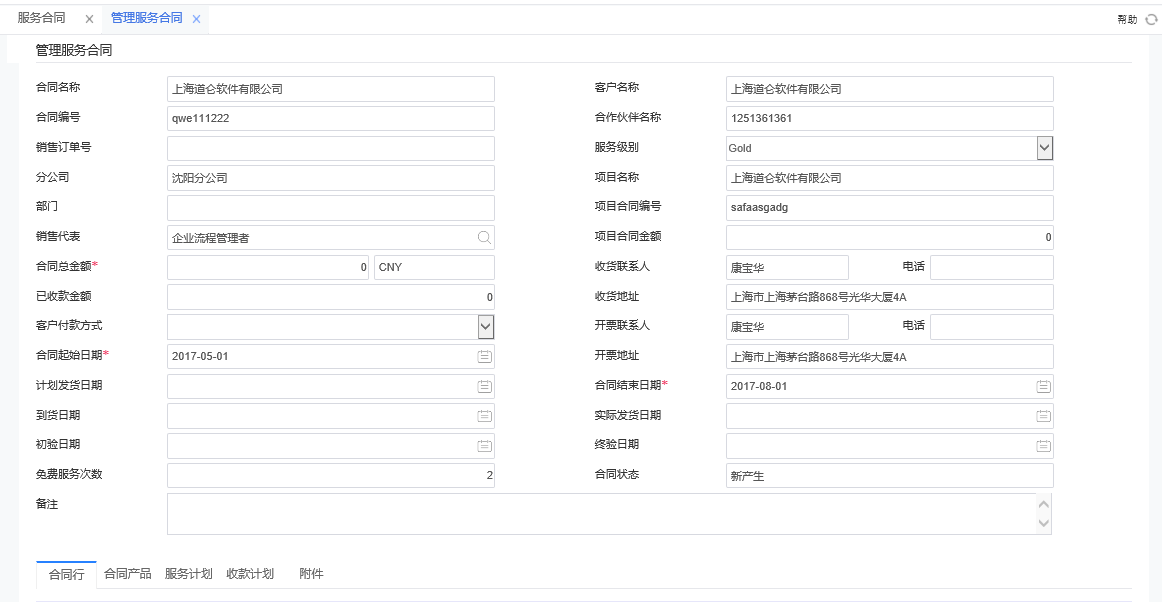Open the calendar picker for 合同结束日期
The width and height of the screenshot is (1162, 602).
[1043, 386]
